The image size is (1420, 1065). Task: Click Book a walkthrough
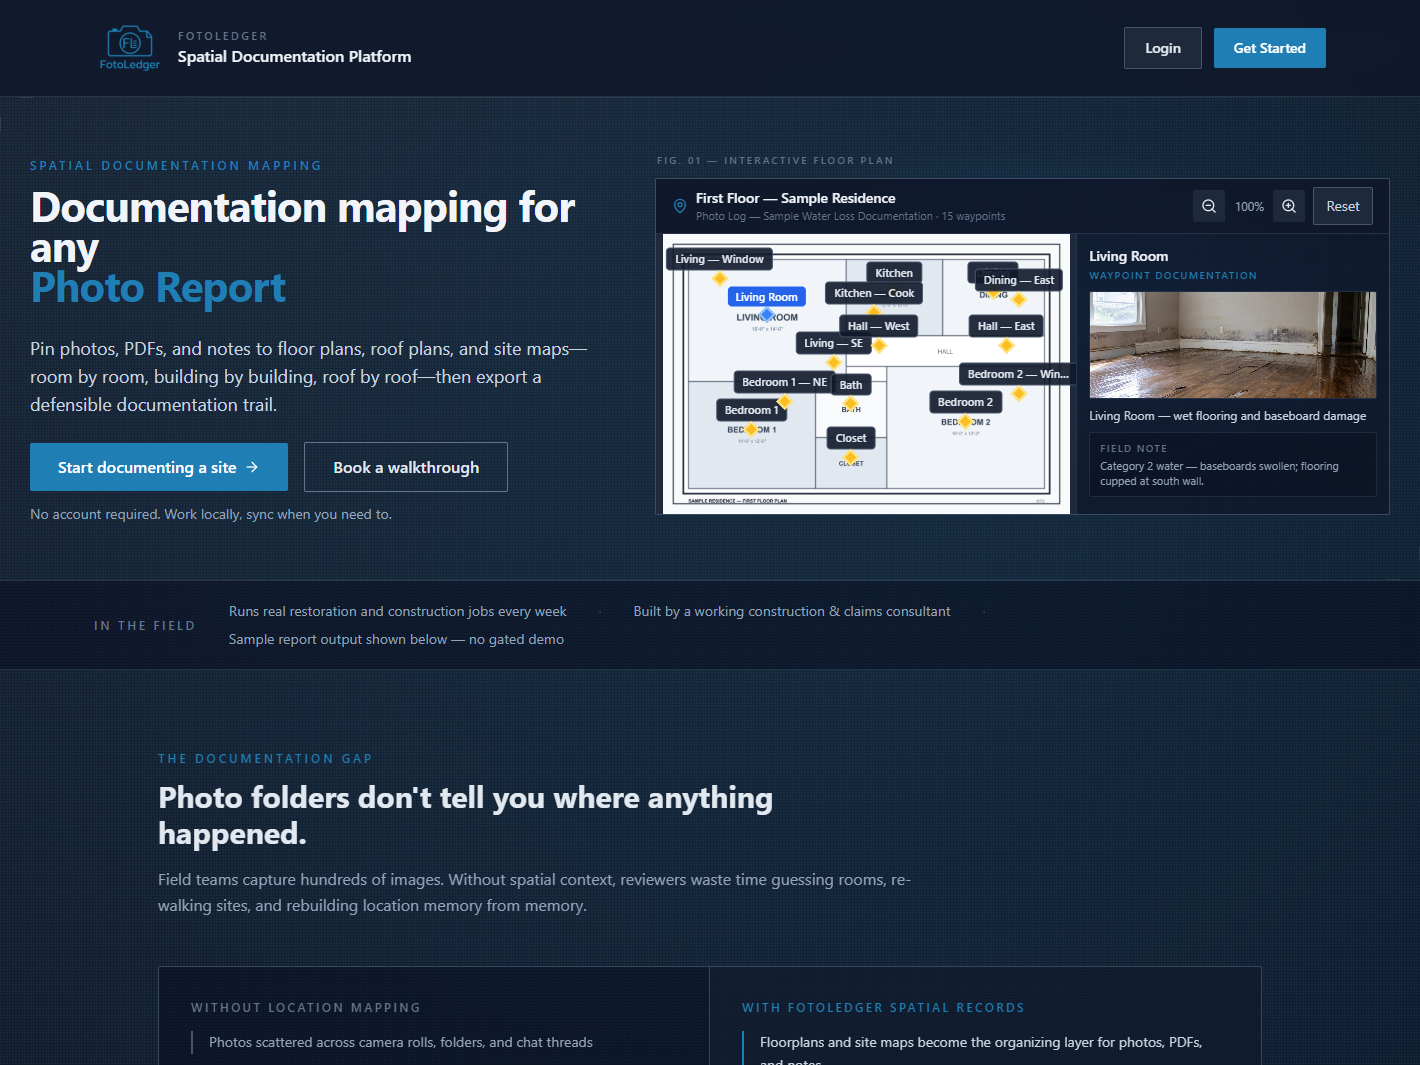[406, 467]
